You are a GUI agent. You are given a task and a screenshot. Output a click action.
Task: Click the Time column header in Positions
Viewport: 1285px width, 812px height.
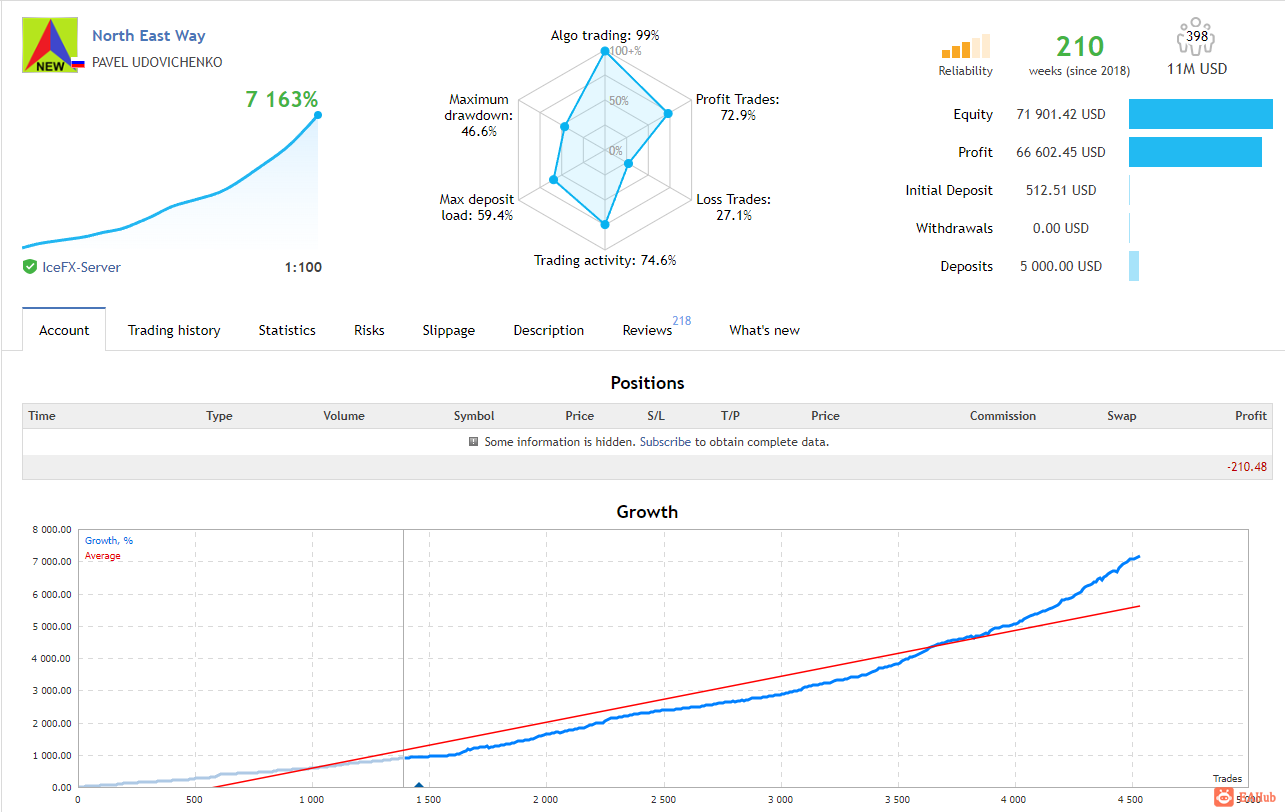pyautogui.click(x=42, y=416)
